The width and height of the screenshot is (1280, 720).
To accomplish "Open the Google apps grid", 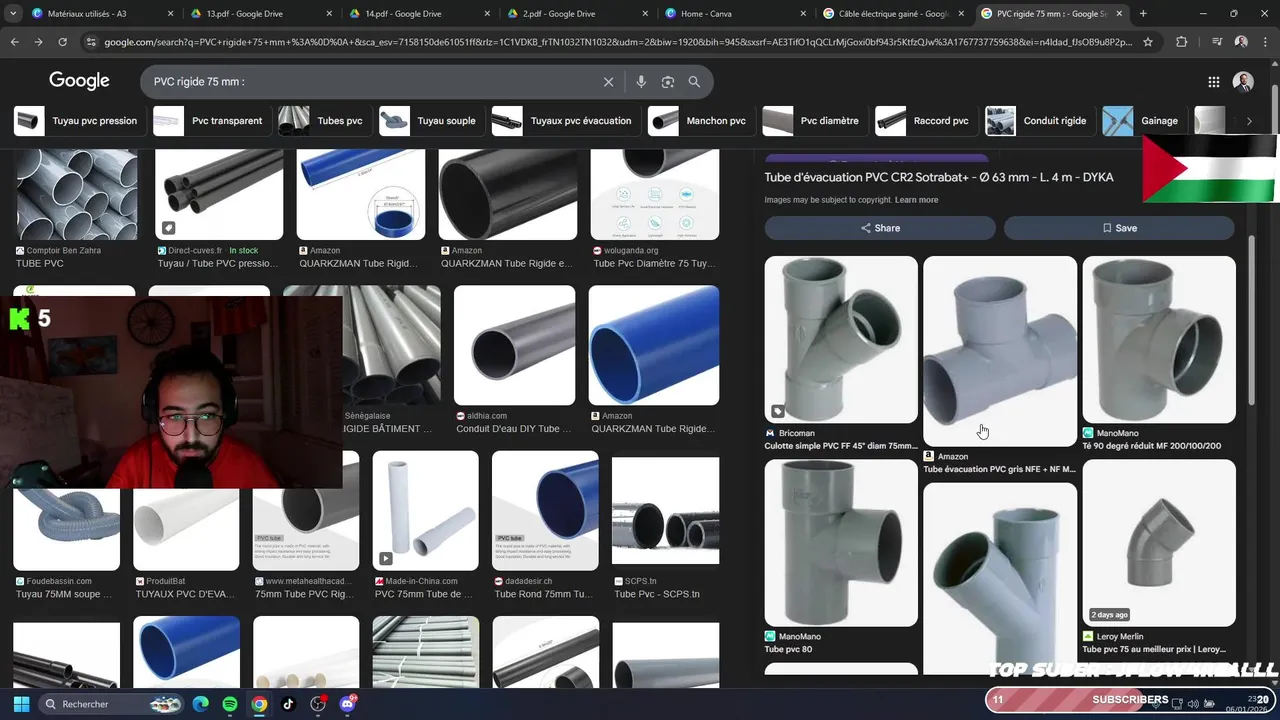I will 1213,82.
